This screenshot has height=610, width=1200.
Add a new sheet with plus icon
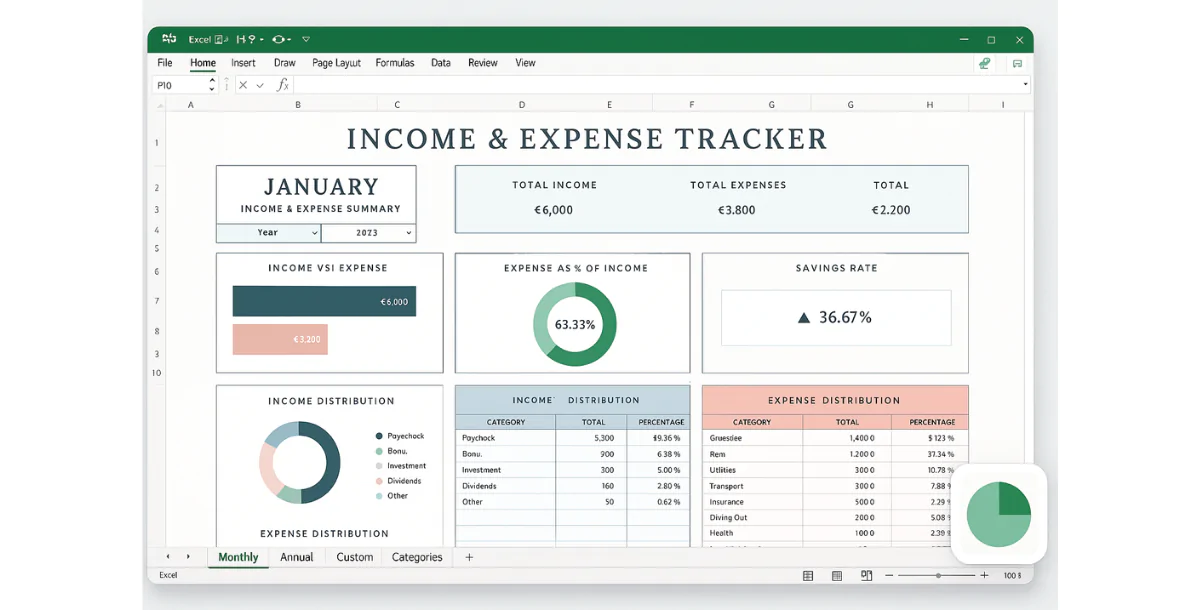coord(469,557)
